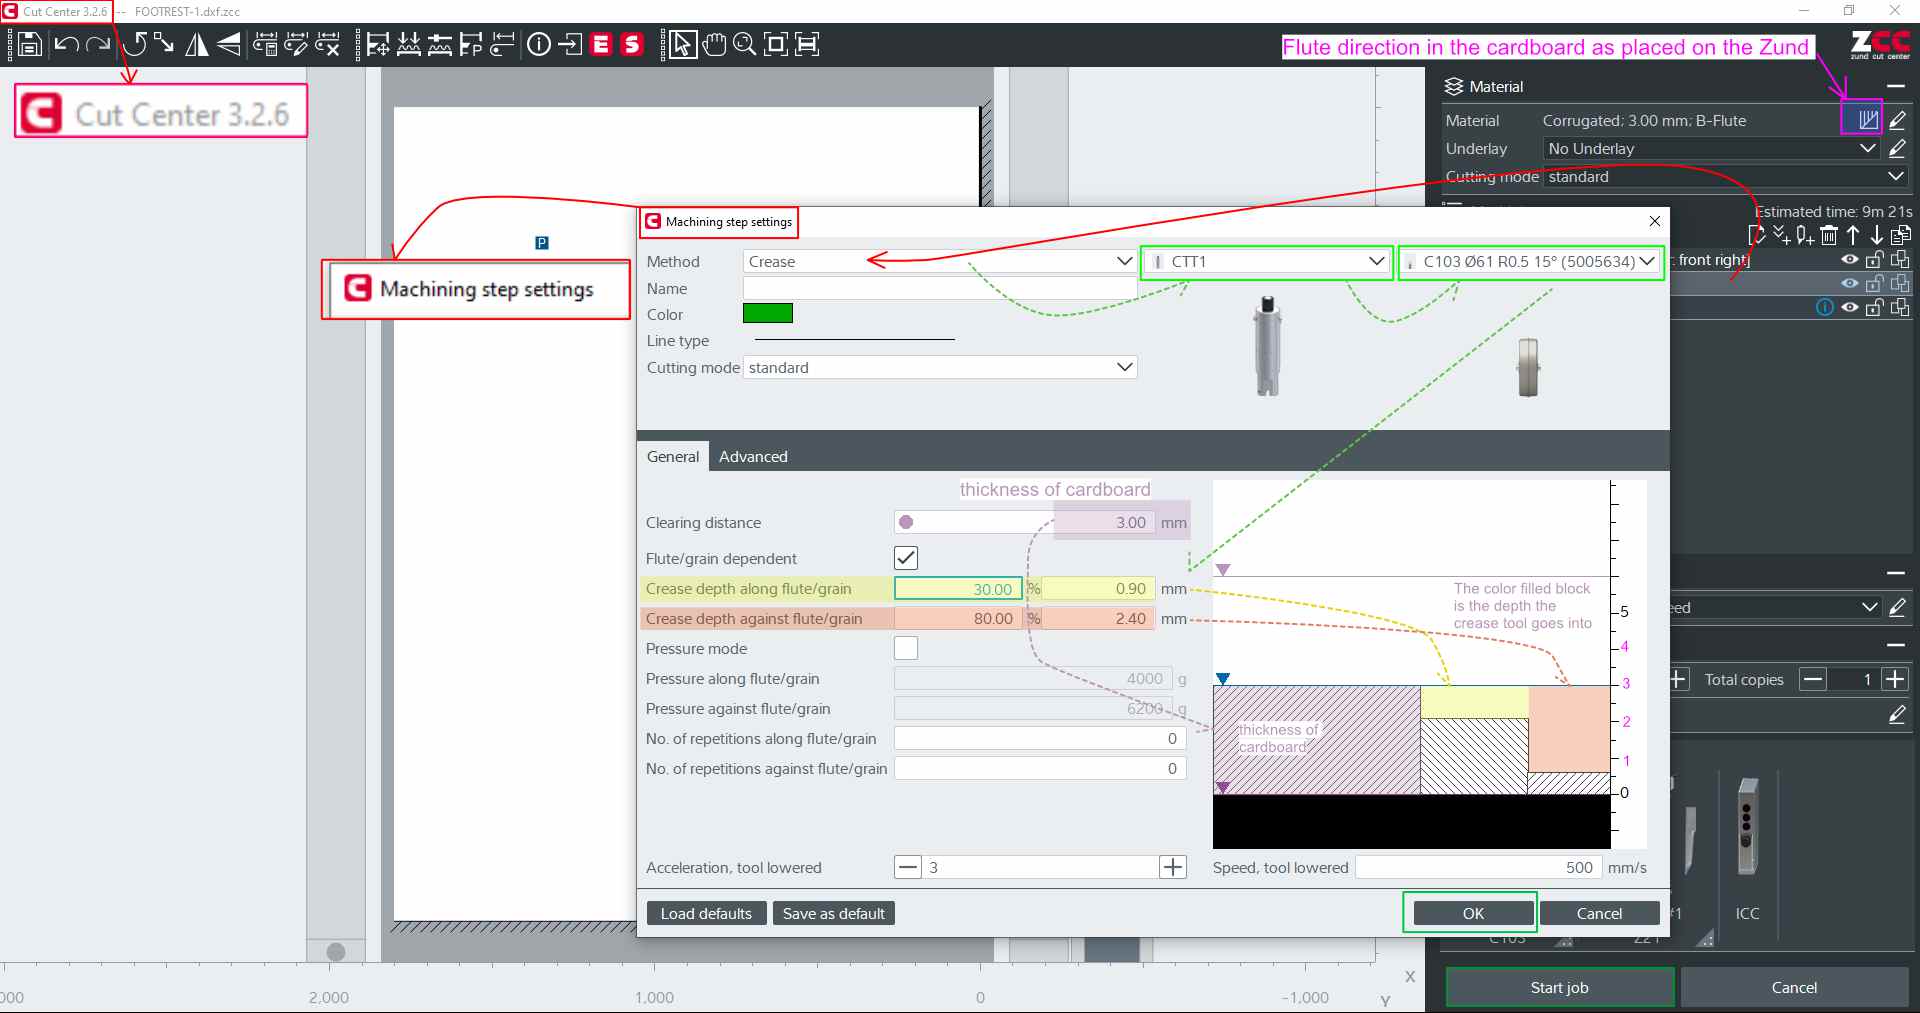This screenshot has height=1013, width=1920.
Task: Click the Line type sample line
Action: pyautogui.click(x=854, y=340)
